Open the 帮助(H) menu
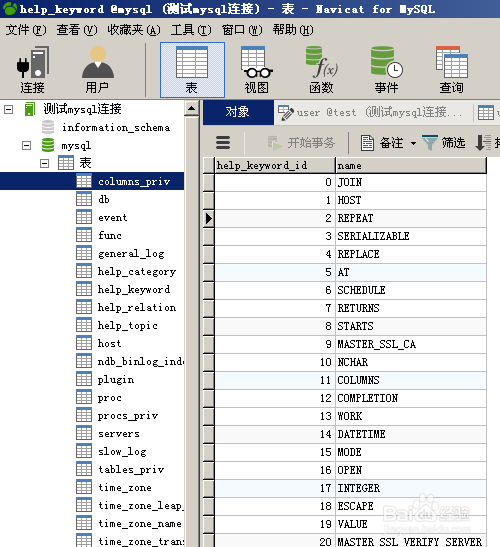Image resolution: width=500 pixels, height=547 pixels. [293, 30]
